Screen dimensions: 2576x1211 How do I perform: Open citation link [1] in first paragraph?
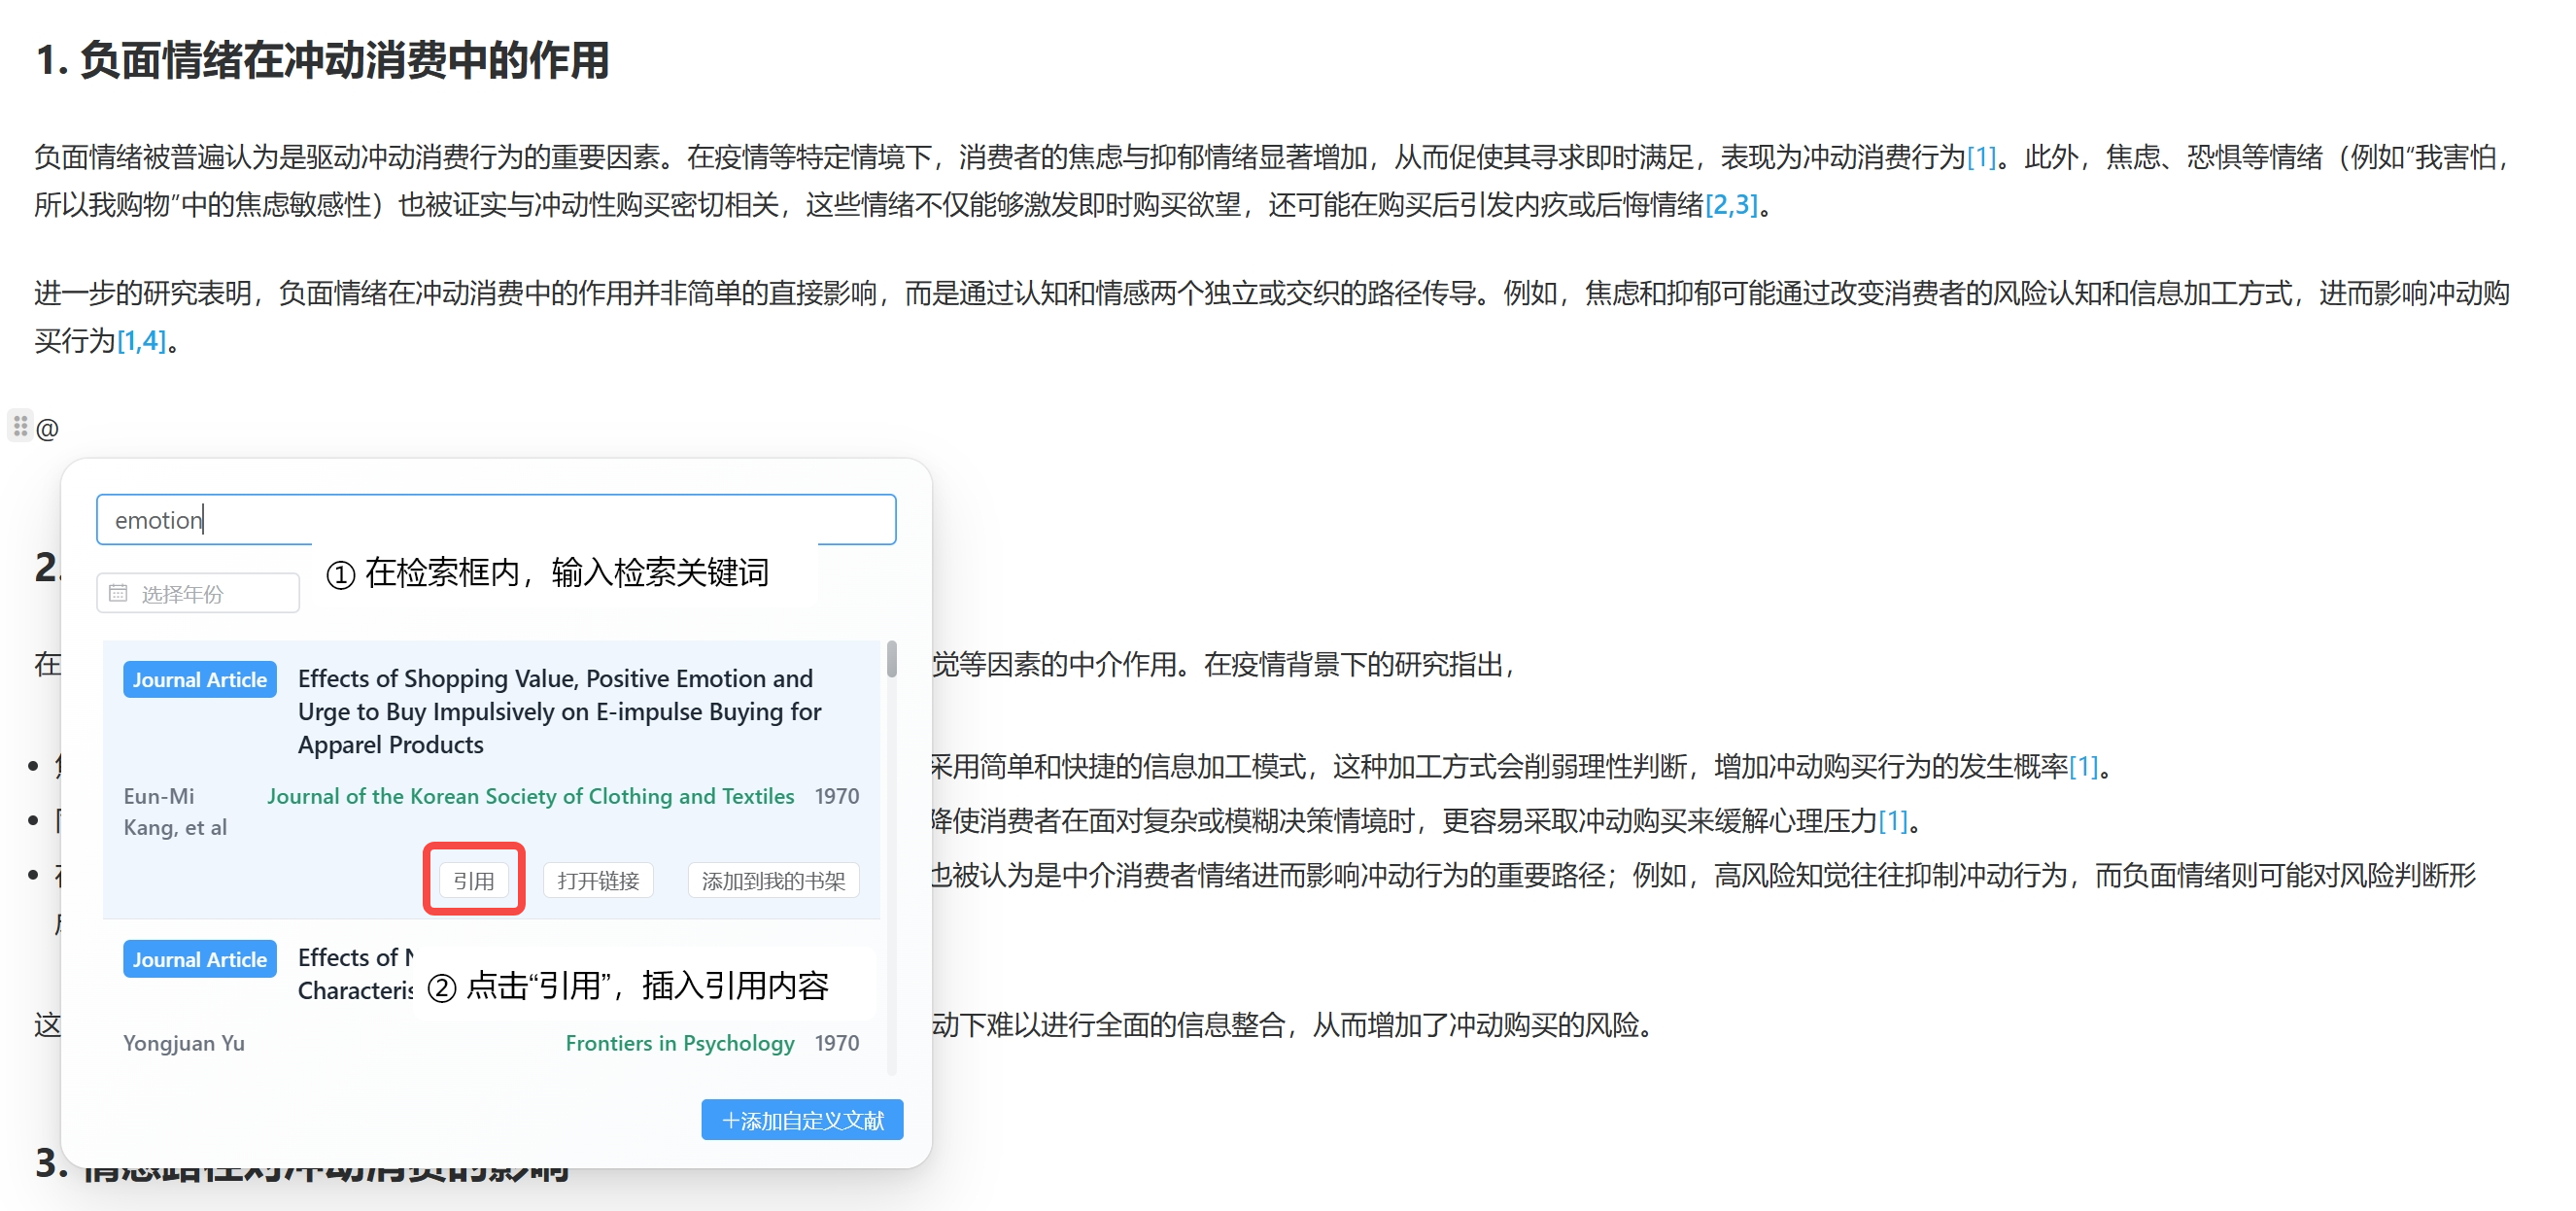1981,157
